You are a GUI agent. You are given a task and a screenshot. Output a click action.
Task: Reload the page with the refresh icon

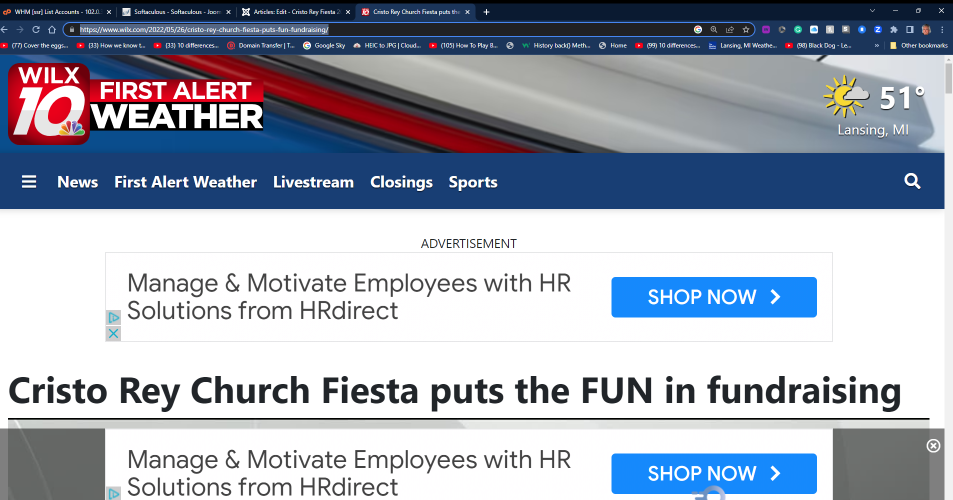[36, 29]
